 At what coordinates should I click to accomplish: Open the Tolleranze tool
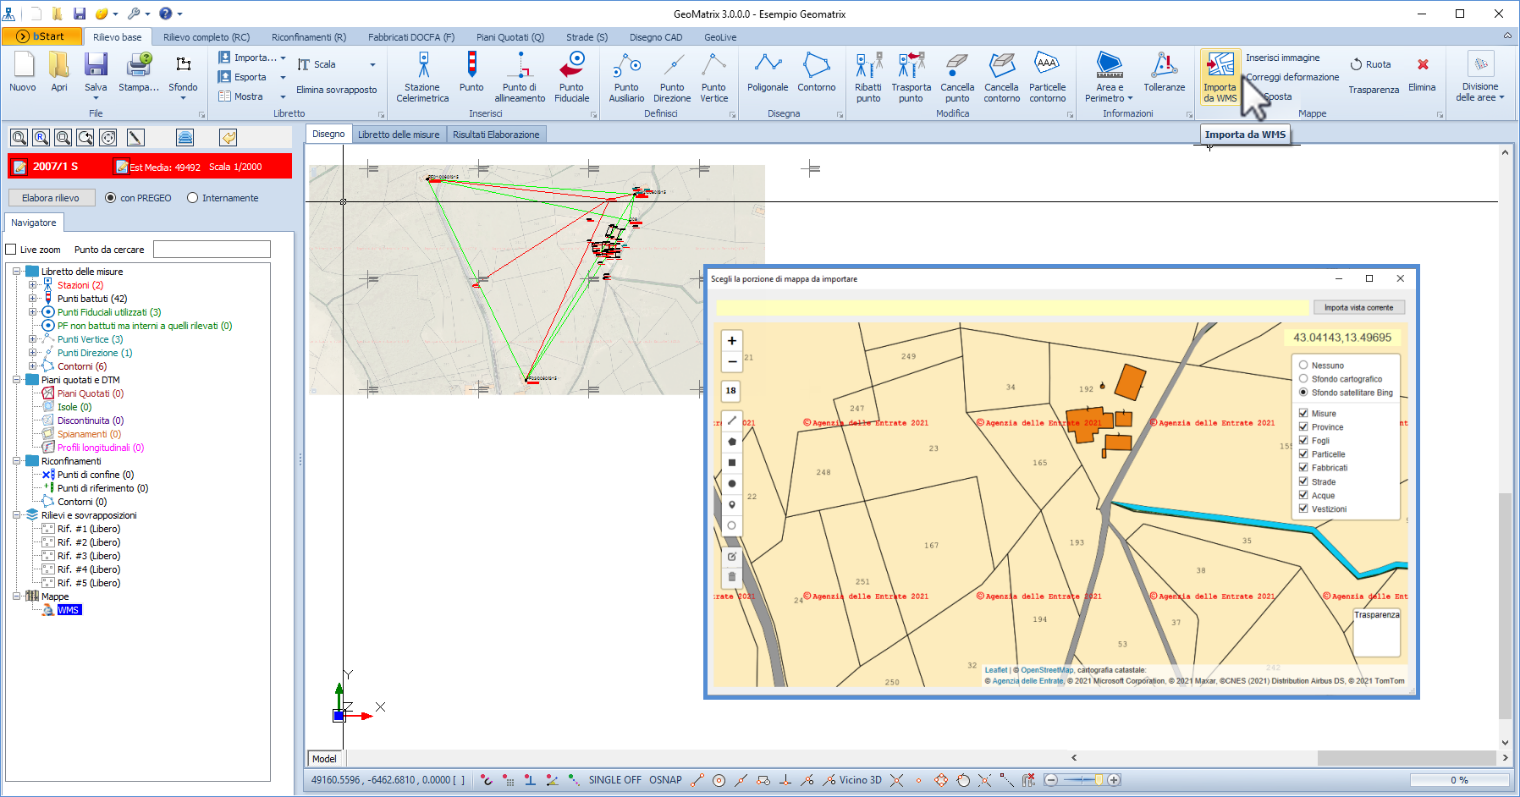pos(1164,72)
